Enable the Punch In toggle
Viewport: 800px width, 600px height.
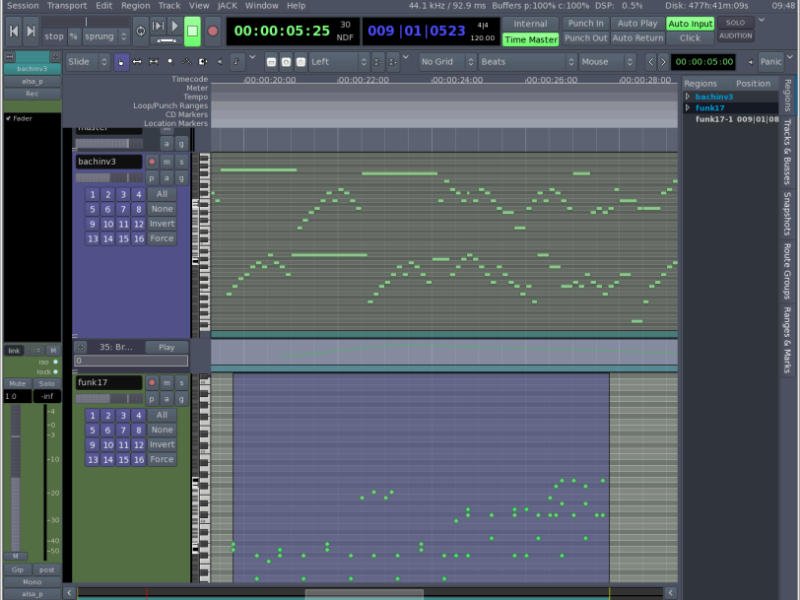[x=585, y=23]
